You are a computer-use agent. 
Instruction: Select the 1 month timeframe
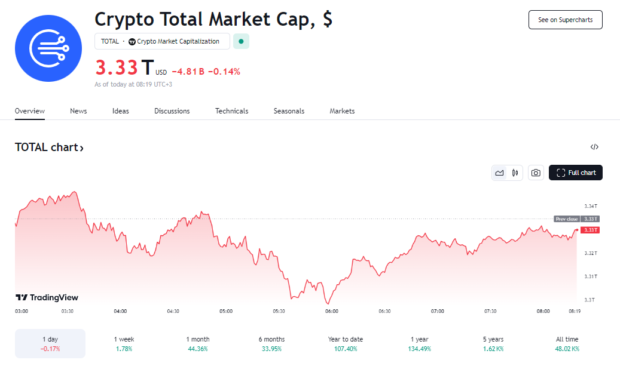pyautogui.click(x=198, y=343)
